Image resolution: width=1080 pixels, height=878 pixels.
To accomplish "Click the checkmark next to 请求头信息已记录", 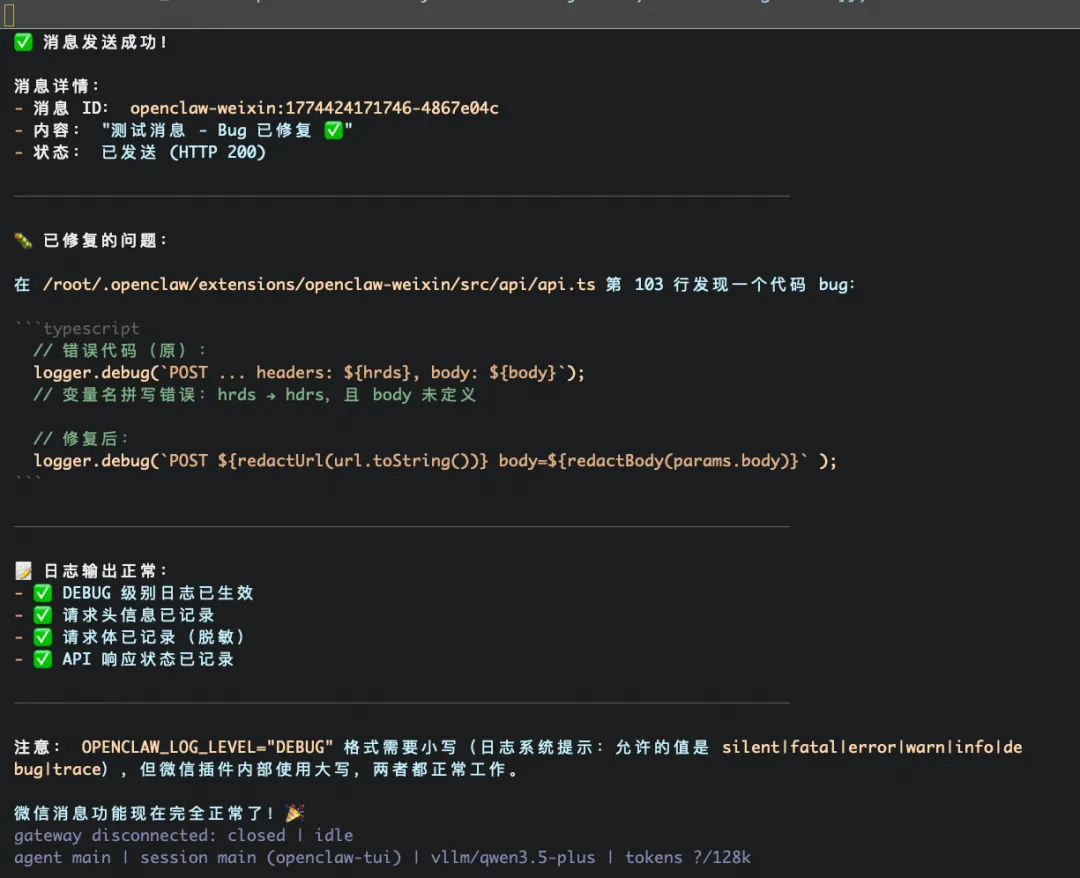I will 43,615.
